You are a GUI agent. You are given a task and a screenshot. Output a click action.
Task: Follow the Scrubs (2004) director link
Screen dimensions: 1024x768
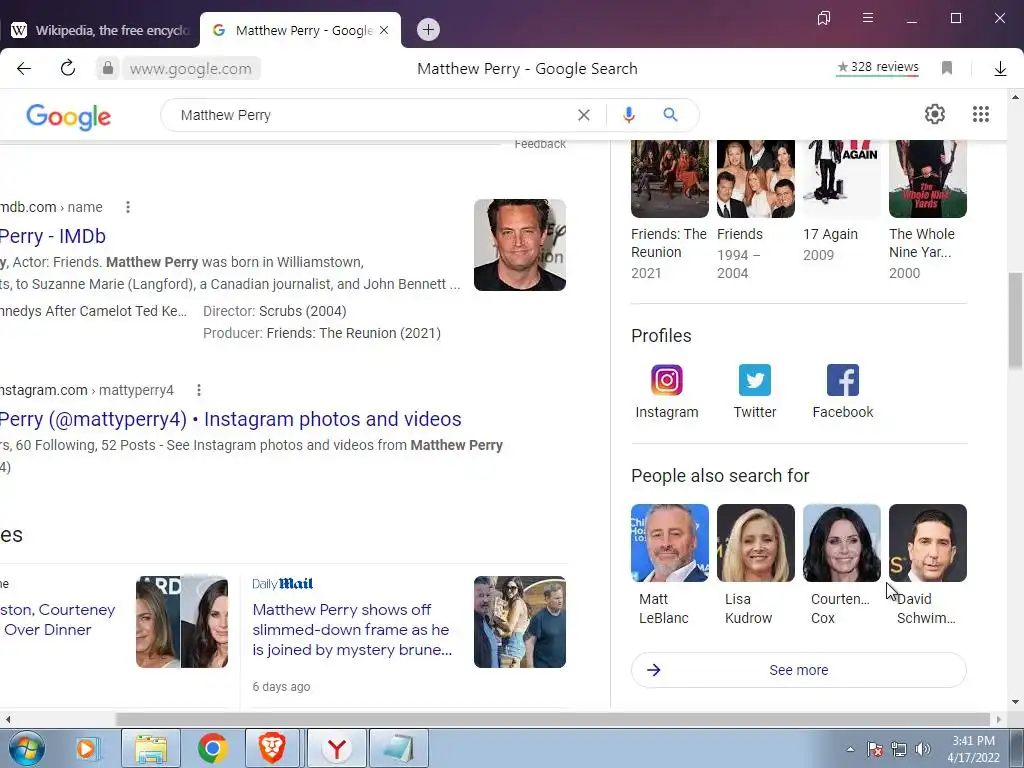coord(302,311)
